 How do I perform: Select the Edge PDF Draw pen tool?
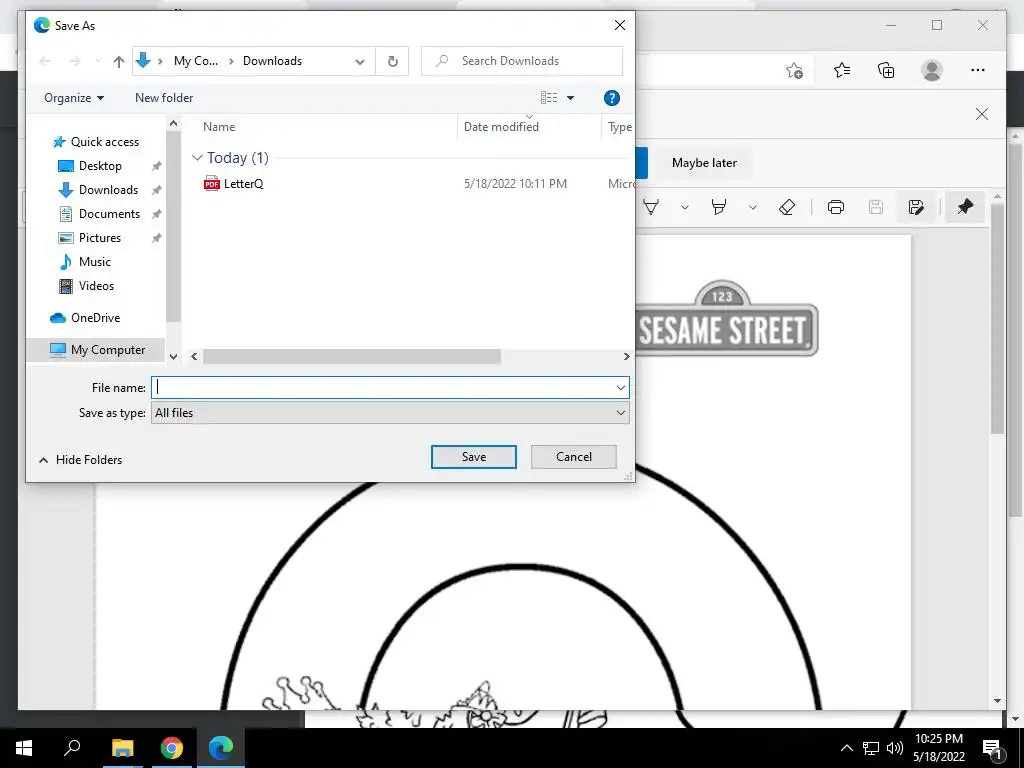[x=651, y=208]
